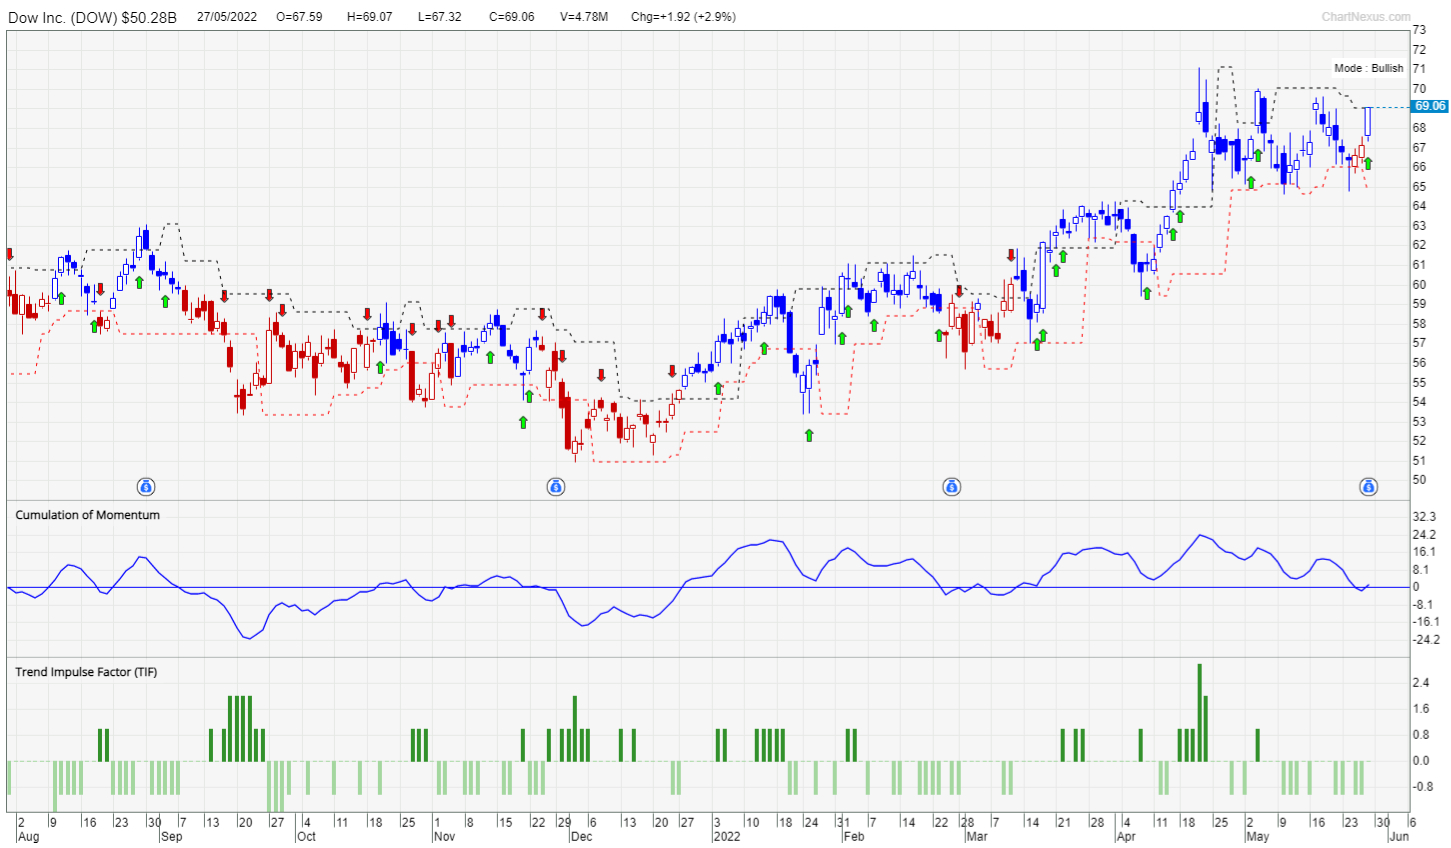Image resolution: width=1451 pixels, height=848 pixels.
Task: Click the 'Dec' month label on time axis
Action: point(581,837)
